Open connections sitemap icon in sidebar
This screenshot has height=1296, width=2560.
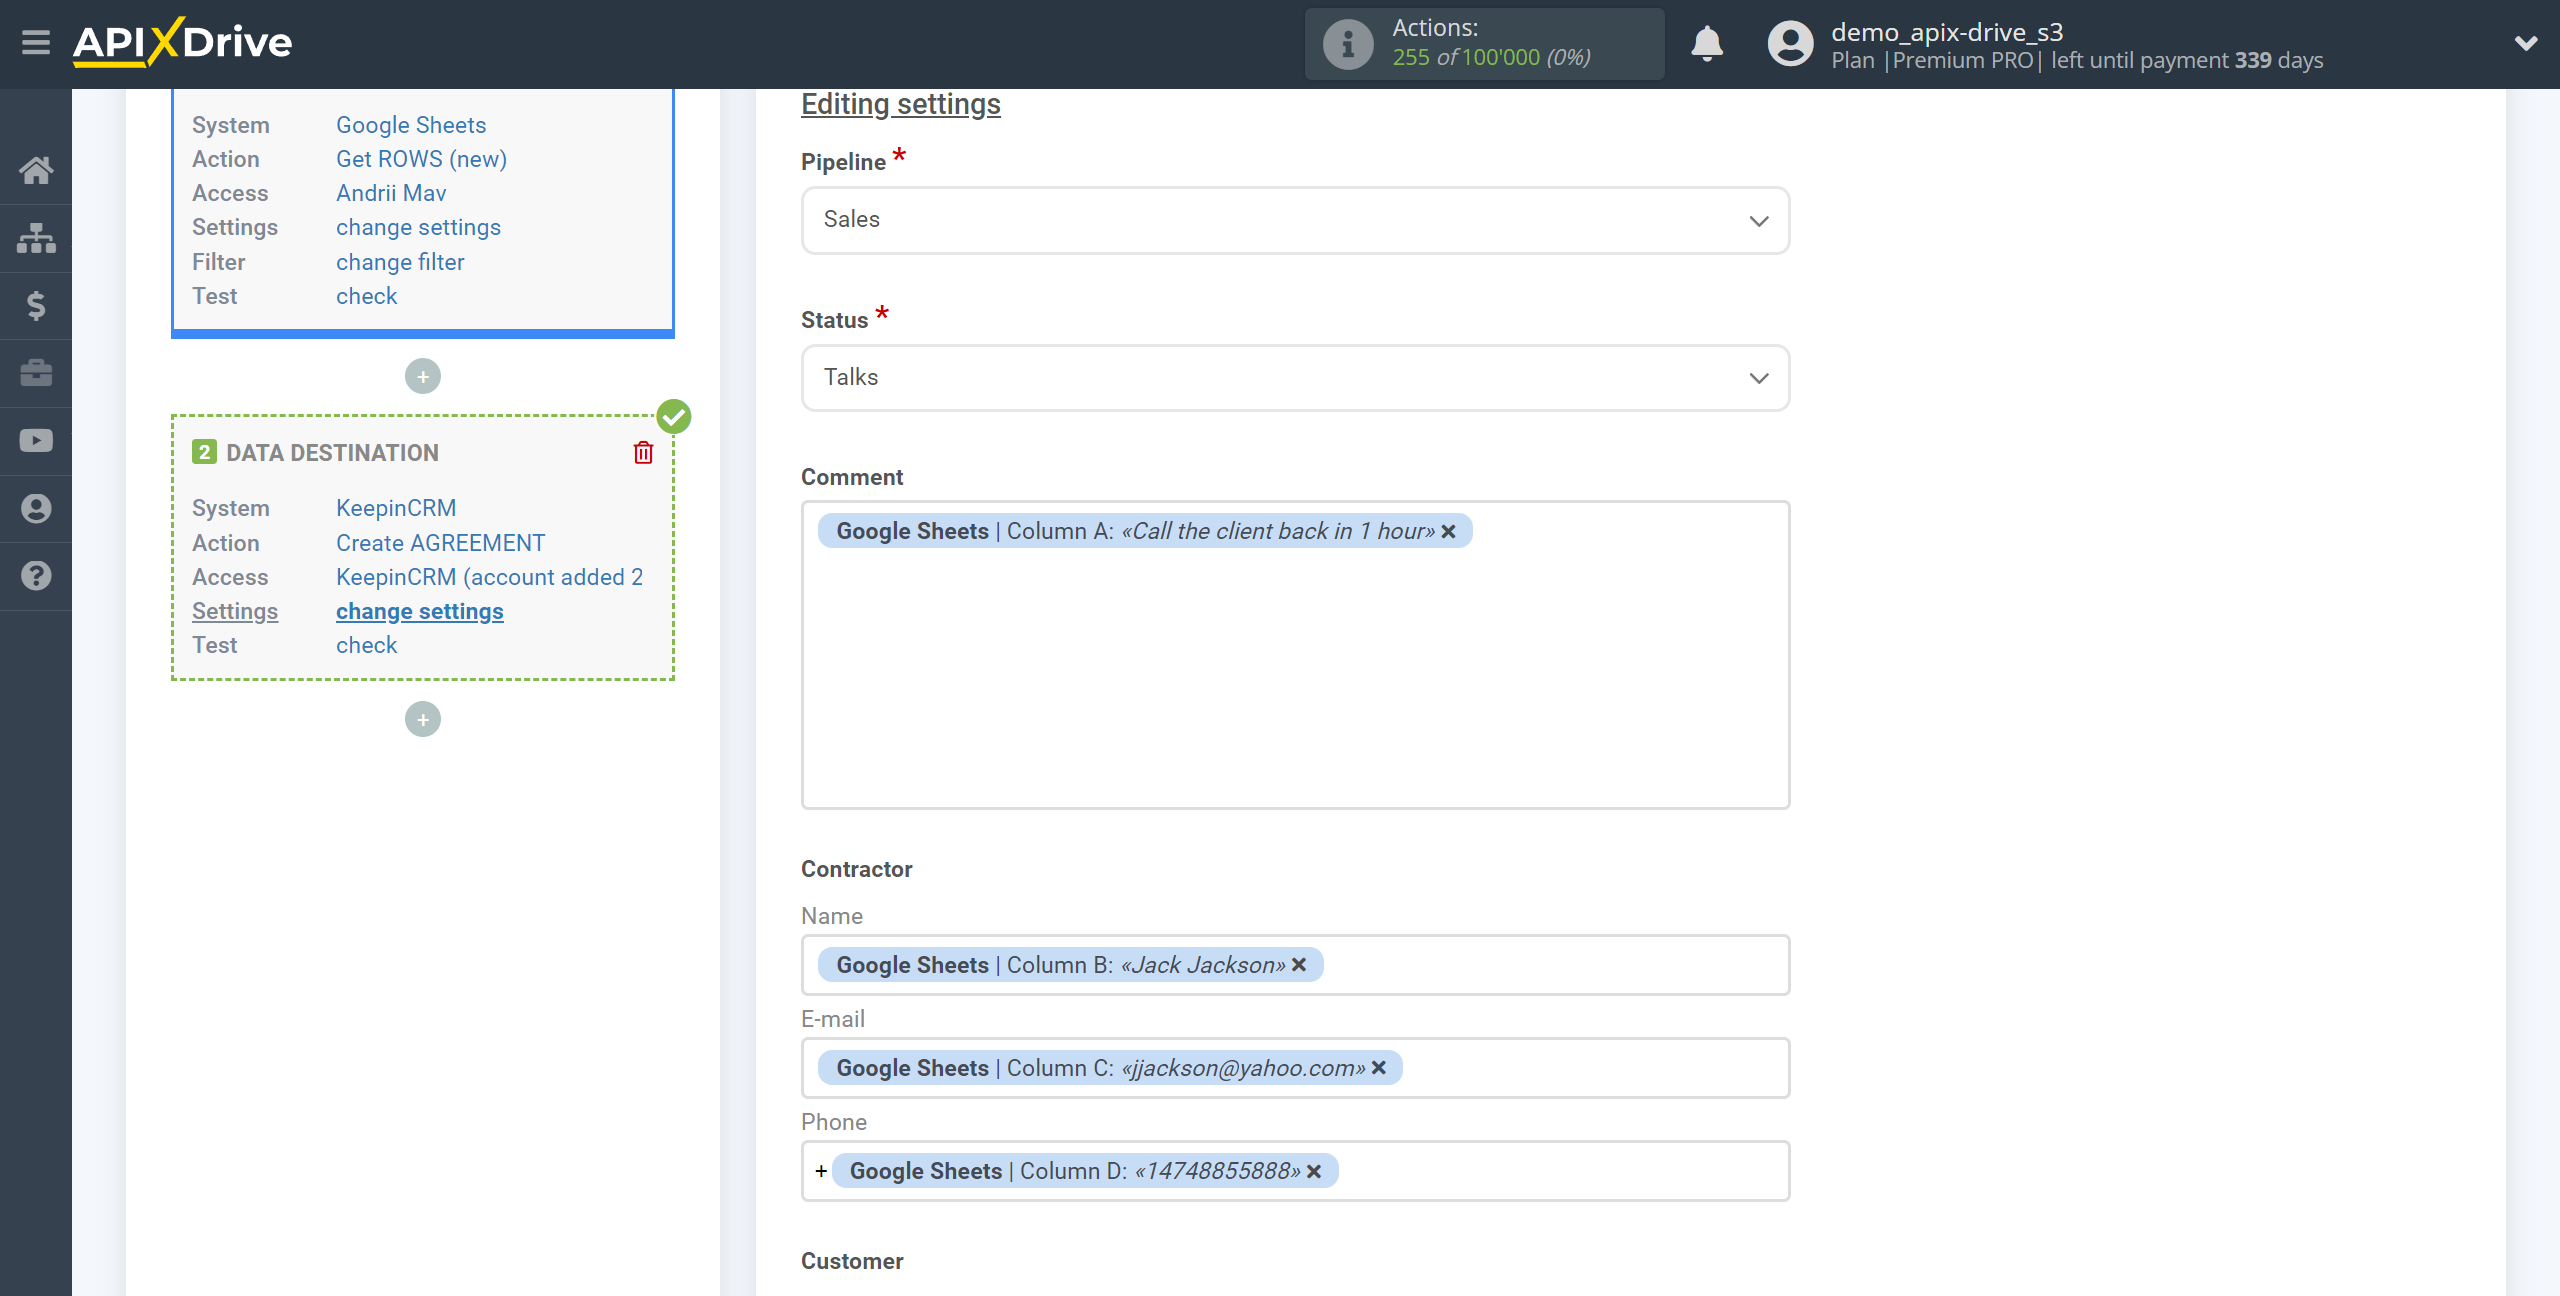point(36,238)
